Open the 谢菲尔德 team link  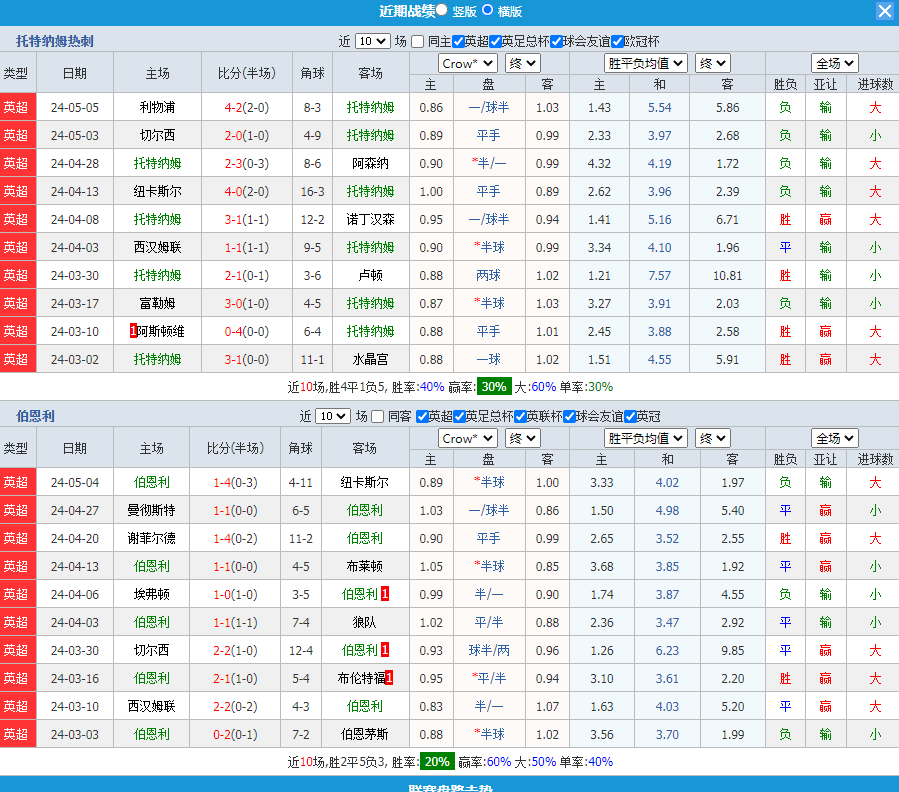point(151,539)
